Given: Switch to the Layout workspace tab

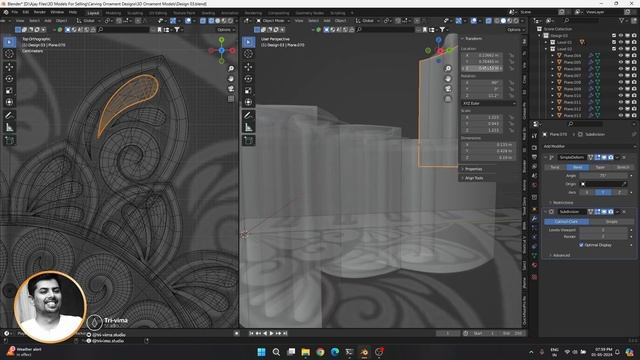Looking at the screenshot, I should pos(93,13).
